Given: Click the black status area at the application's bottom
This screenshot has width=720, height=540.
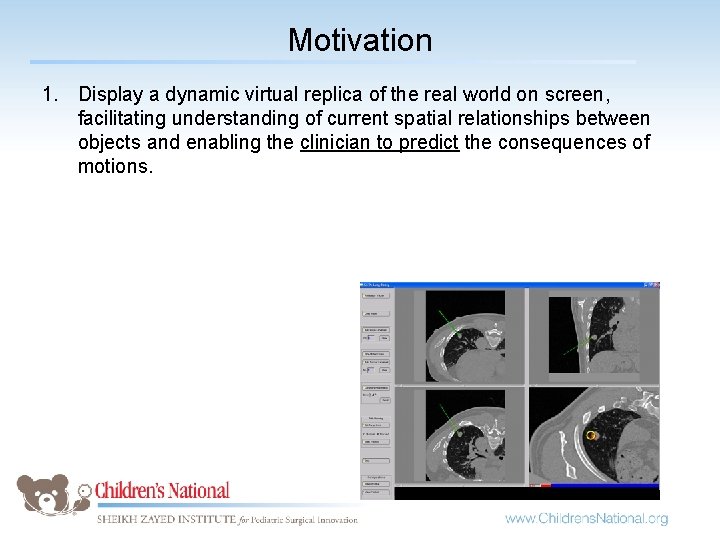Looking at the screenshot, I should point(527,494).
